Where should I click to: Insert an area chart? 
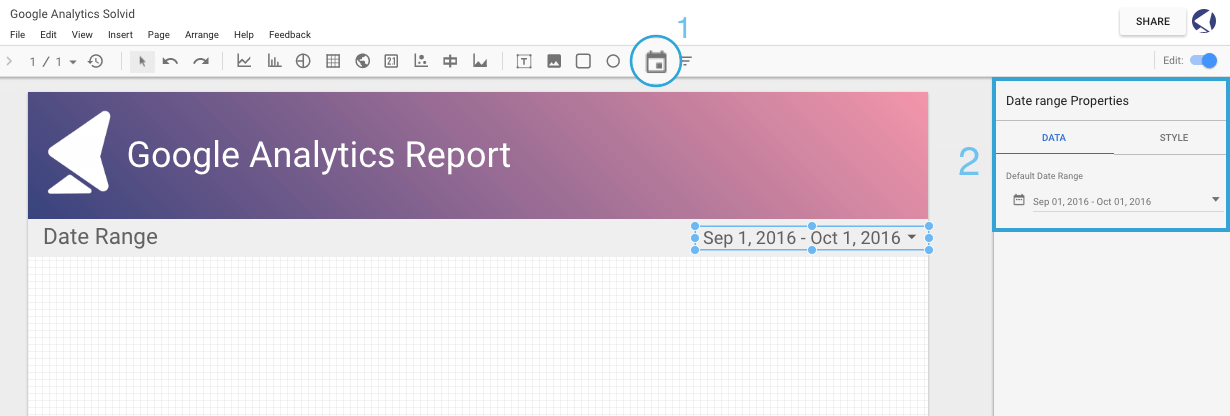[x=480, y=61]
